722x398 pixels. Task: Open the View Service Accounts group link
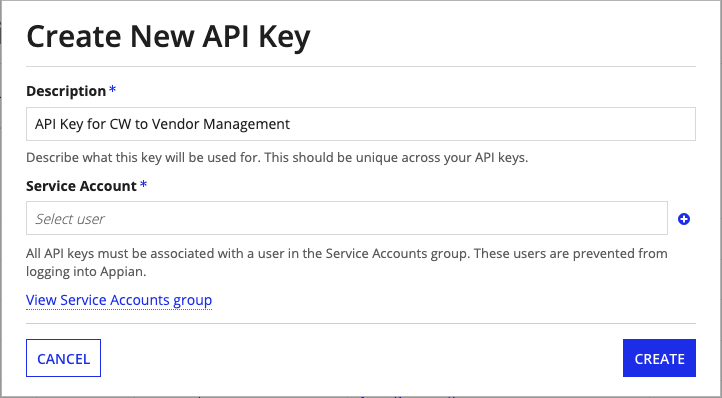(119, 300)
